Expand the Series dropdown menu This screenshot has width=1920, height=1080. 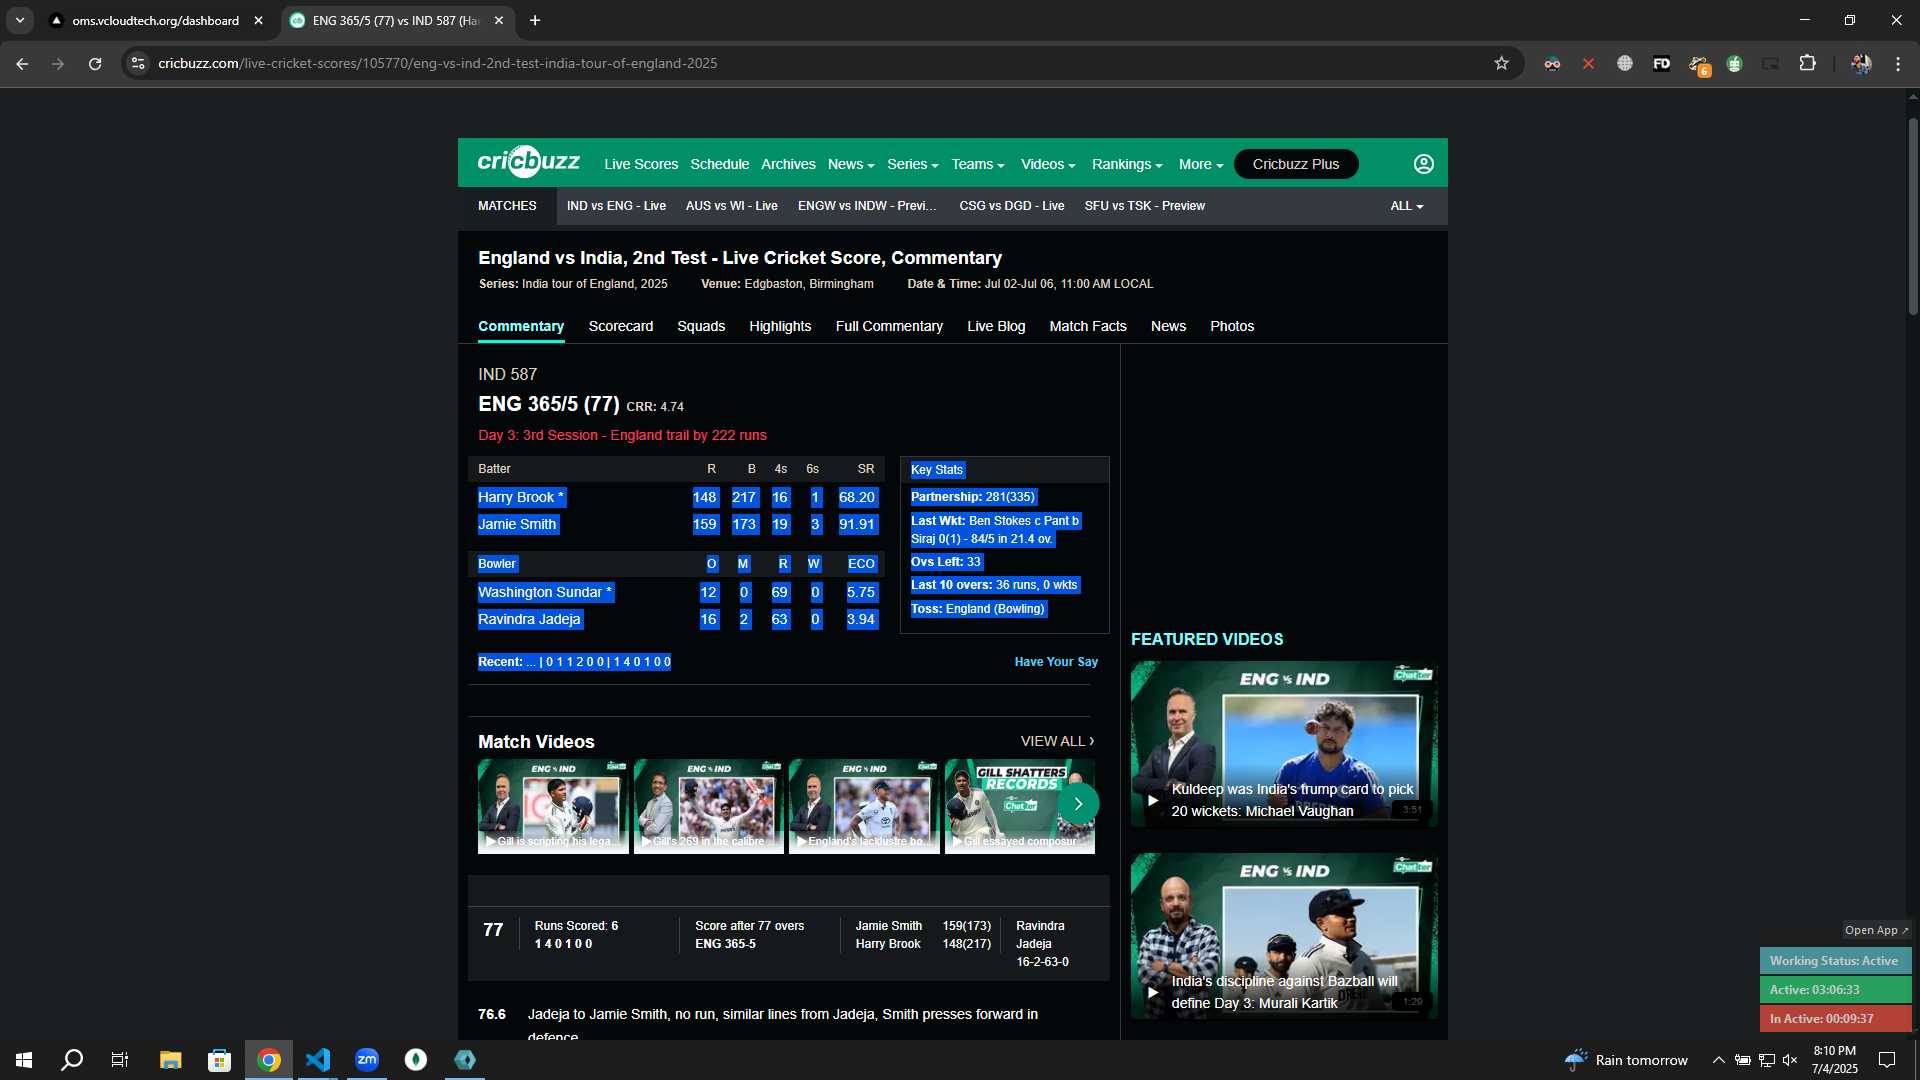coord(912,164)
